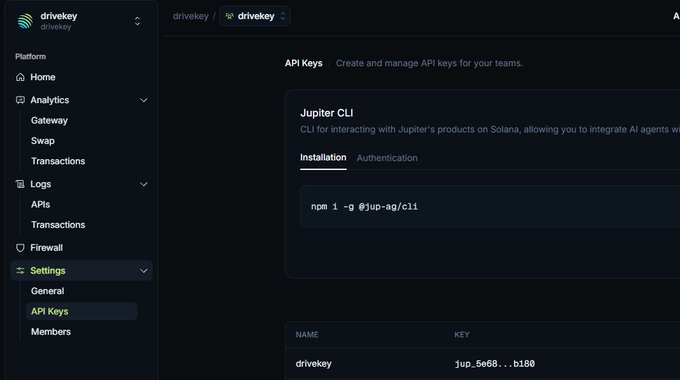Open Swap analytics
The image size is (680, 380).
pos(43,141)
